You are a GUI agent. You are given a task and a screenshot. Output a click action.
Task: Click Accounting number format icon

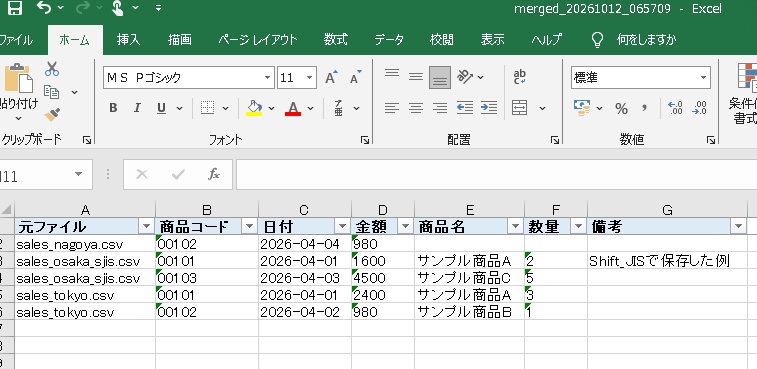[582, 108]
